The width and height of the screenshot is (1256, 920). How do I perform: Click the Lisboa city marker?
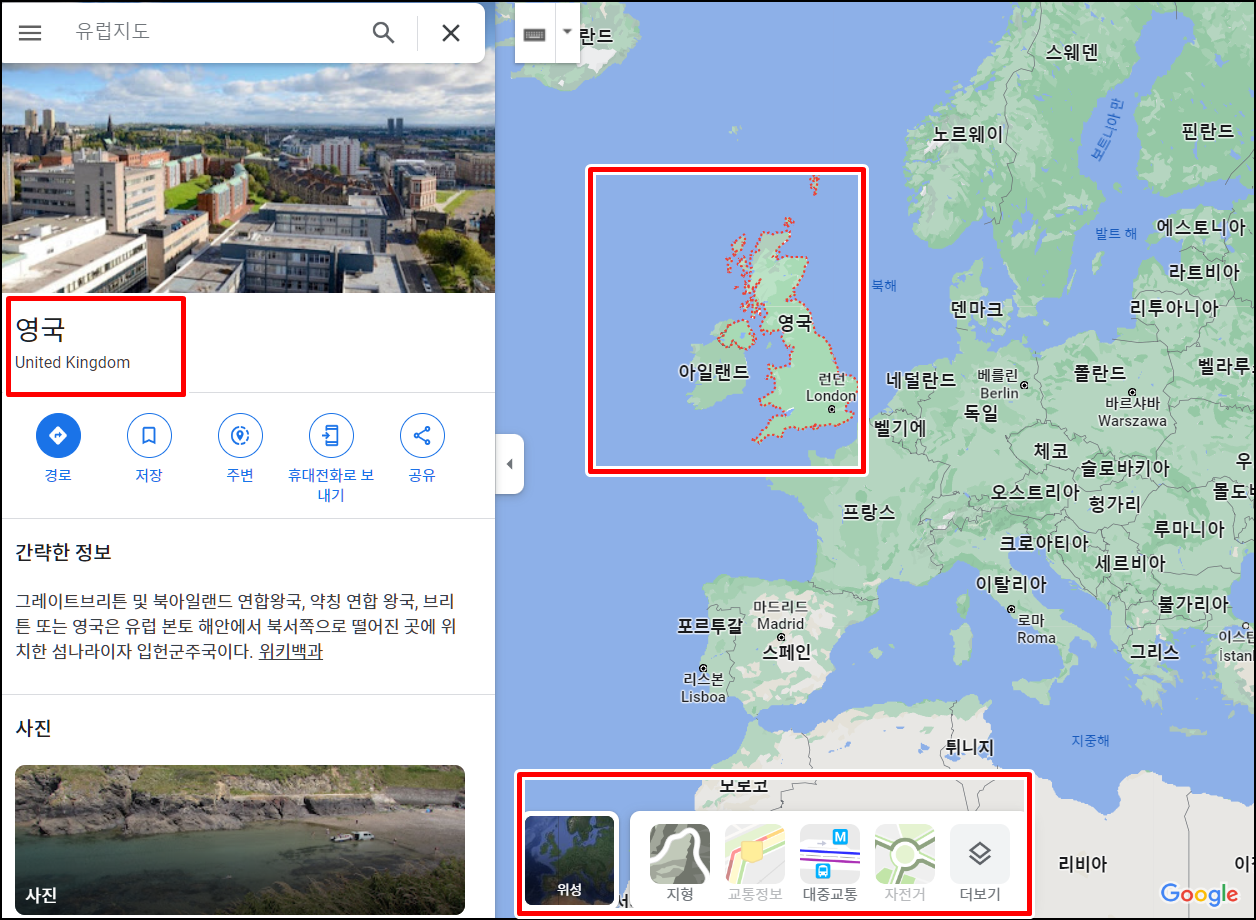(x=704, y=668)
